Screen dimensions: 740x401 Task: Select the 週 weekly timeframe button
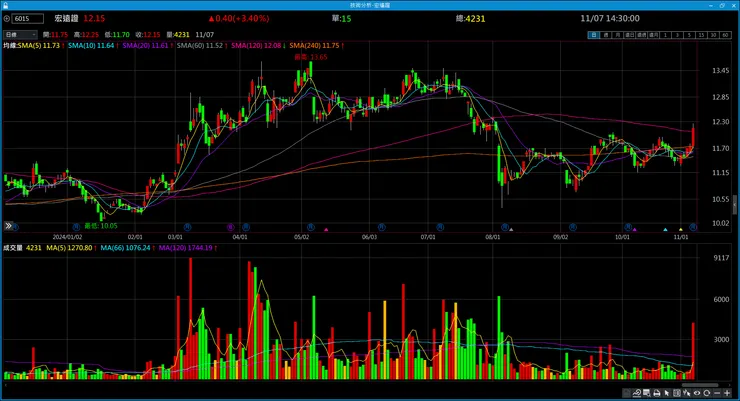coord(606,35)
